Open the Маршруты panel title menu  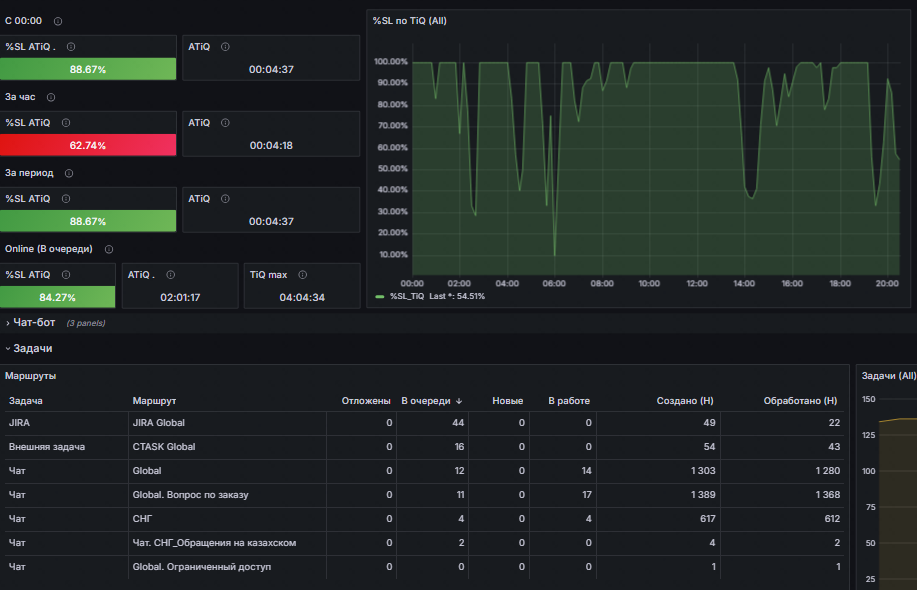tap(30, 376)
